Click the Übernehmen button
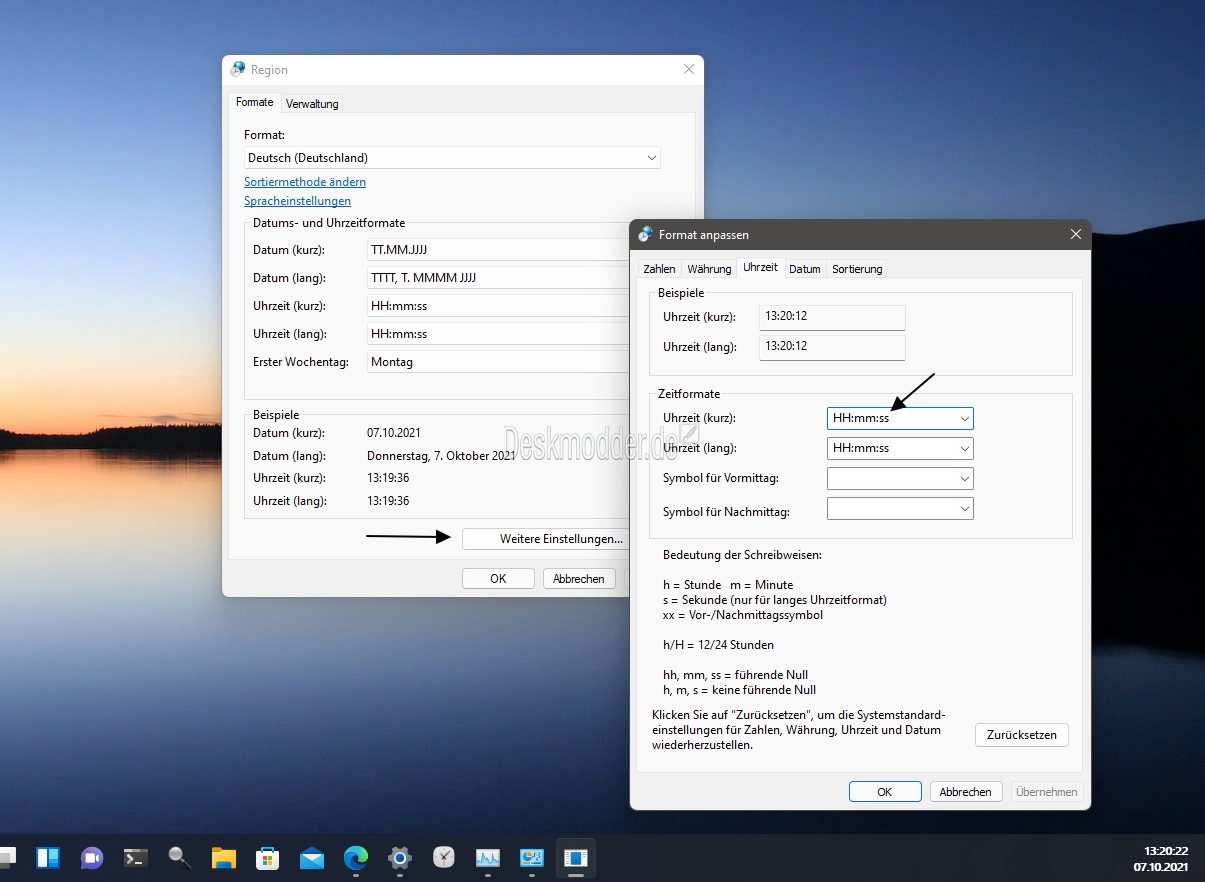Viewport: 1205px width, 882px height. pyautogui.click(x=1047, y=791)
